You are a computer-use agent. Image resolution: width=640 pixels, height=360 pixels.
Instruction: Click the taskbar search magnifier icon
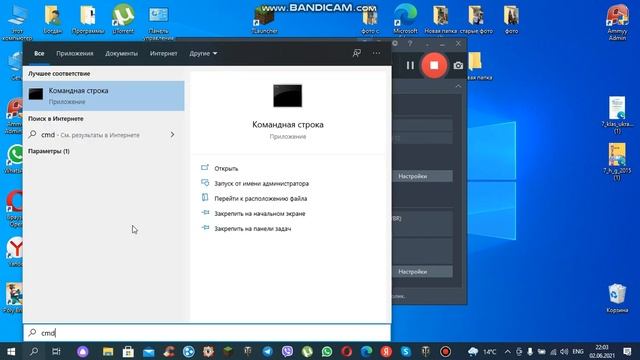click(34, 351)
